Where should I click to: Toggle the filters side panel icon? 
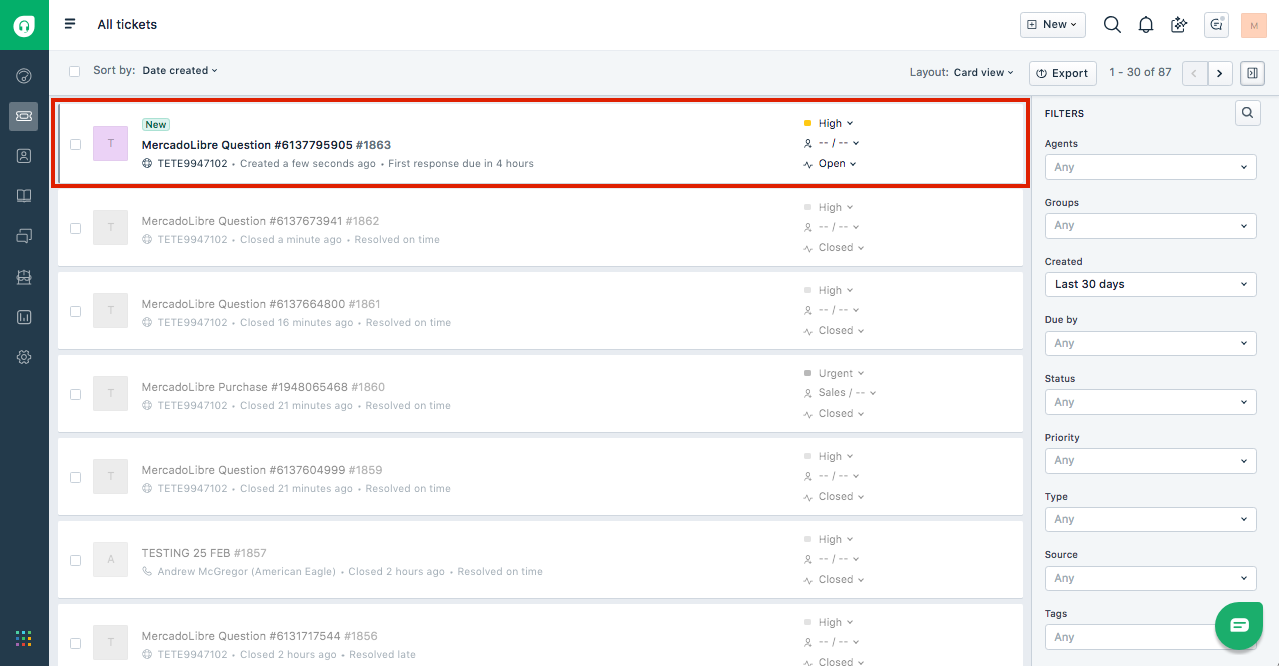coord(1252,73)
